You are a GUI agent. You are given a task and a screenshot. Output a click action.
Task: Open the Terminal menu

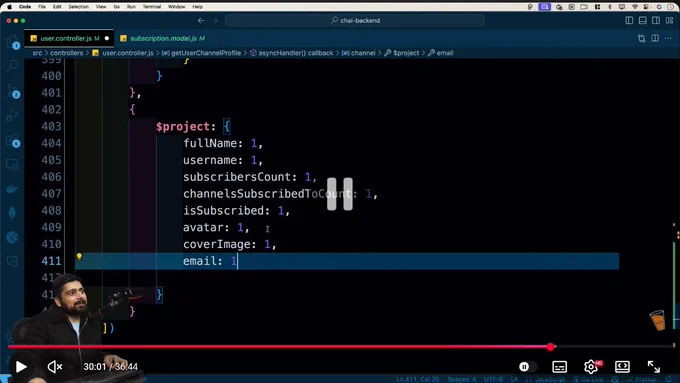click(x=152, y=7)
